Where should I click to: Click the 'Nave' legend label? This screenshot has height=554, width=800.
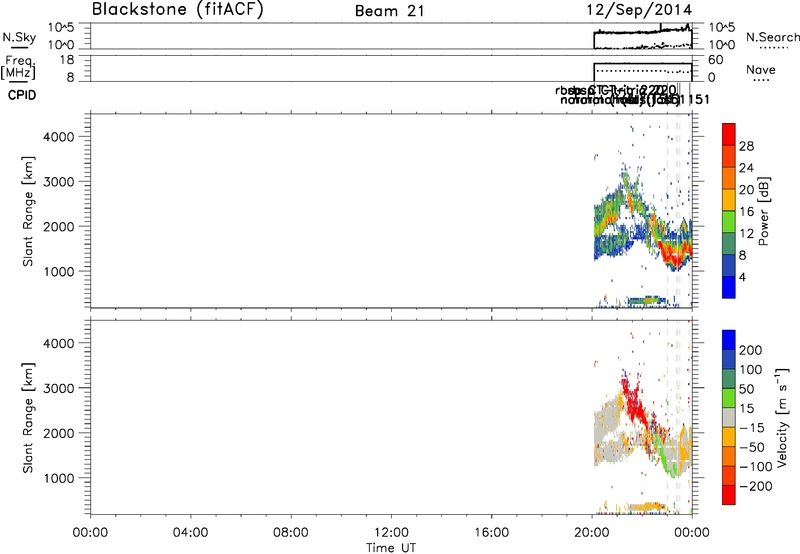(761, 69)
